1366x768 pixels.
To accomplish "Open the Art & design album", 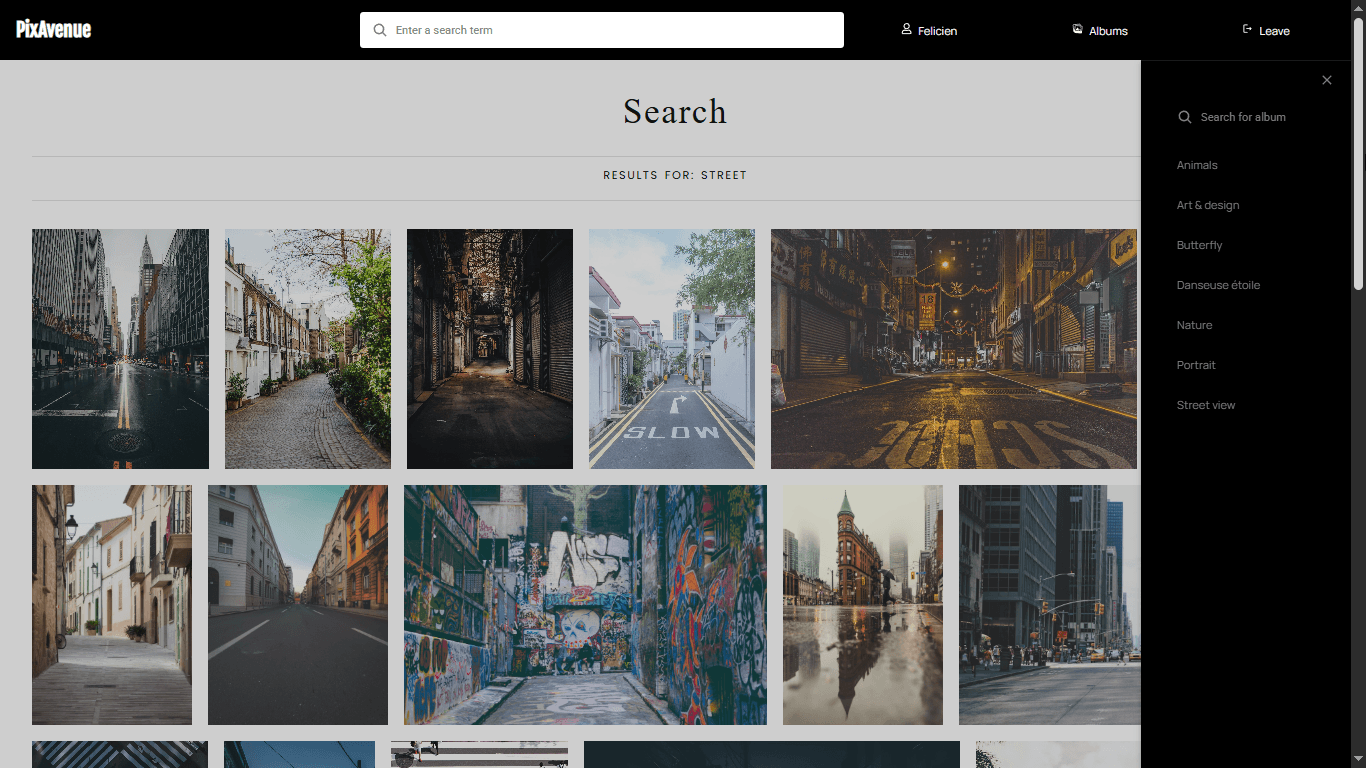I will tap(1208, 205).
